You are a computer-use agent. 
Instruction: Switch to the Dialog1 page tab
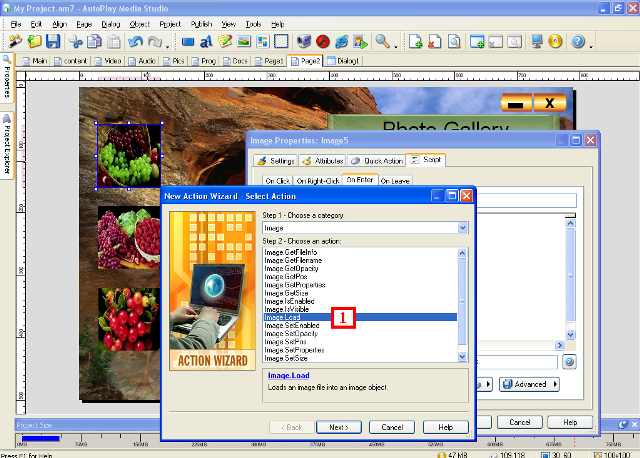[343, 61]
